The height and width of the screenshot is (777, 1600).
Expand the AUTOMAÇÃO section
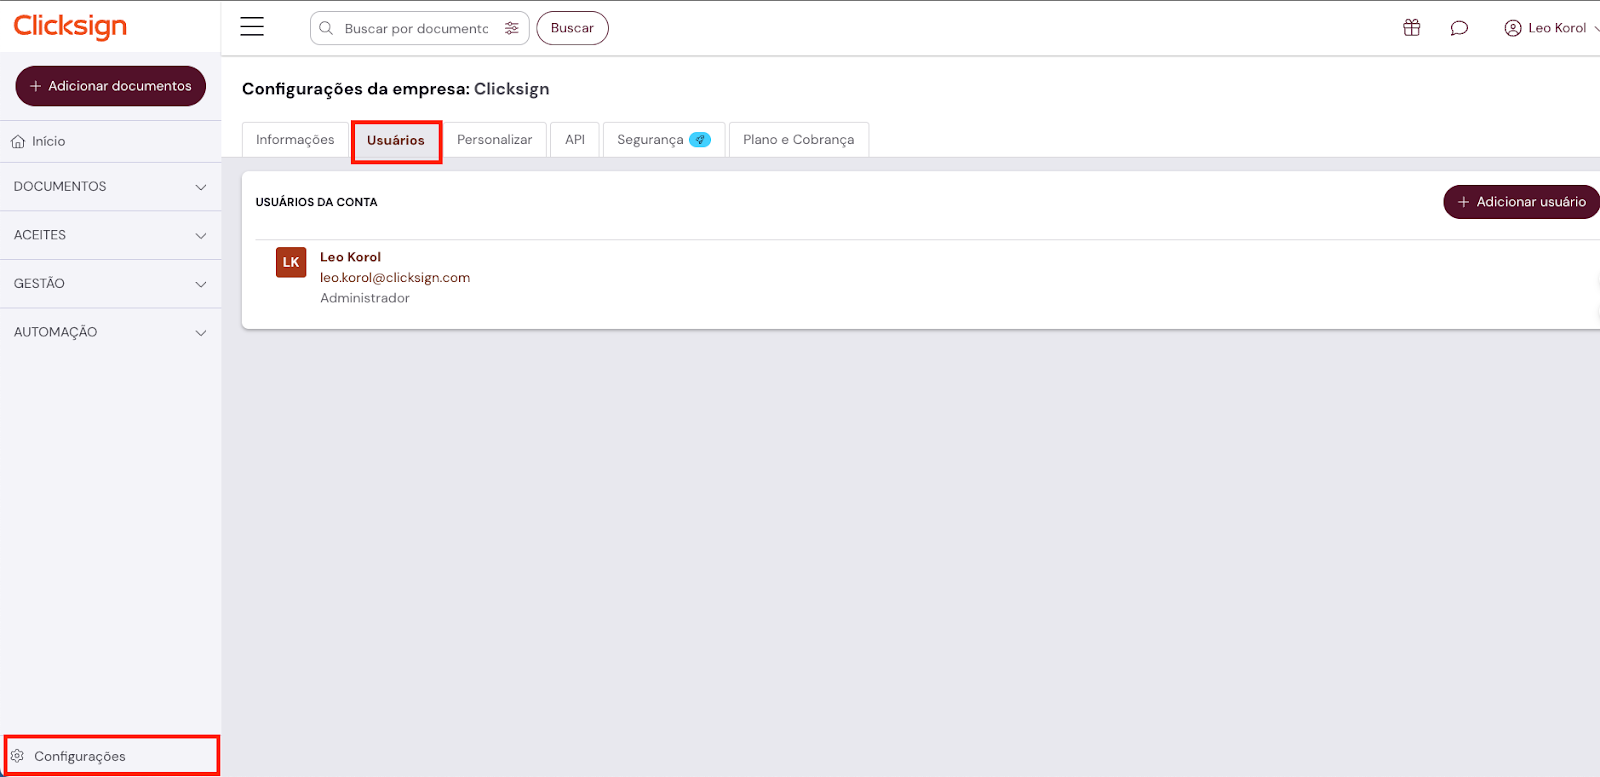[110, 332]
